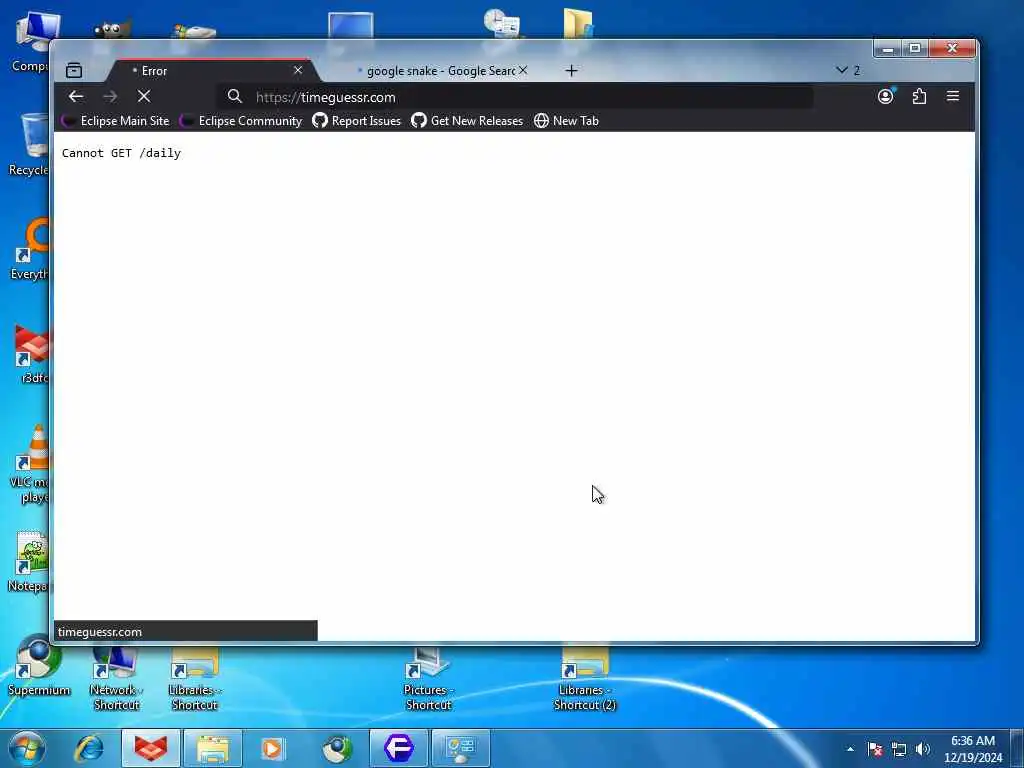The height and width of the screenshot is (768, 1024).
Task: Open Get New Releases bookmark
Action: [x=467, y=121]
